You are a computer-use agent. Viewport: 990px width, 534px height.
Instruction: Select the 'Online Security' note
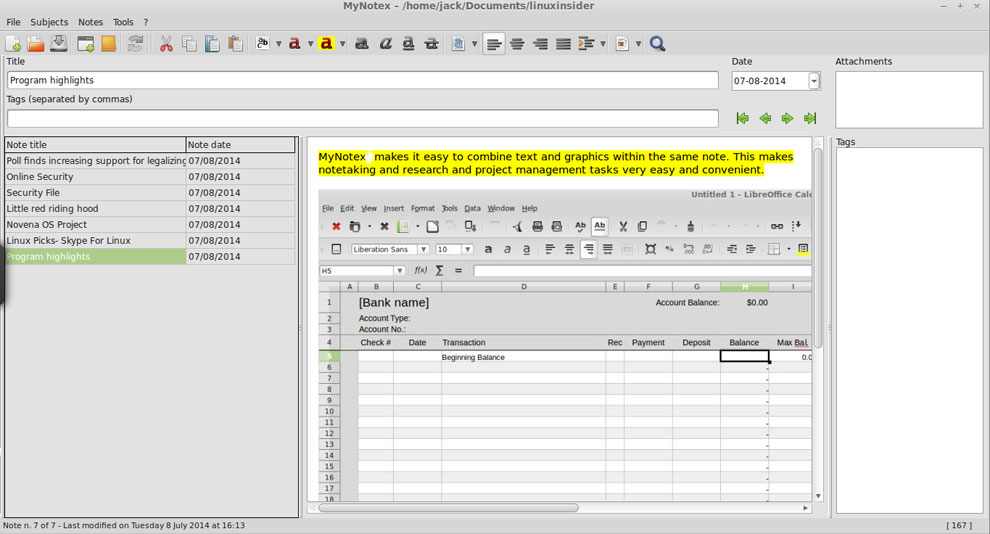tap(150, 177)
